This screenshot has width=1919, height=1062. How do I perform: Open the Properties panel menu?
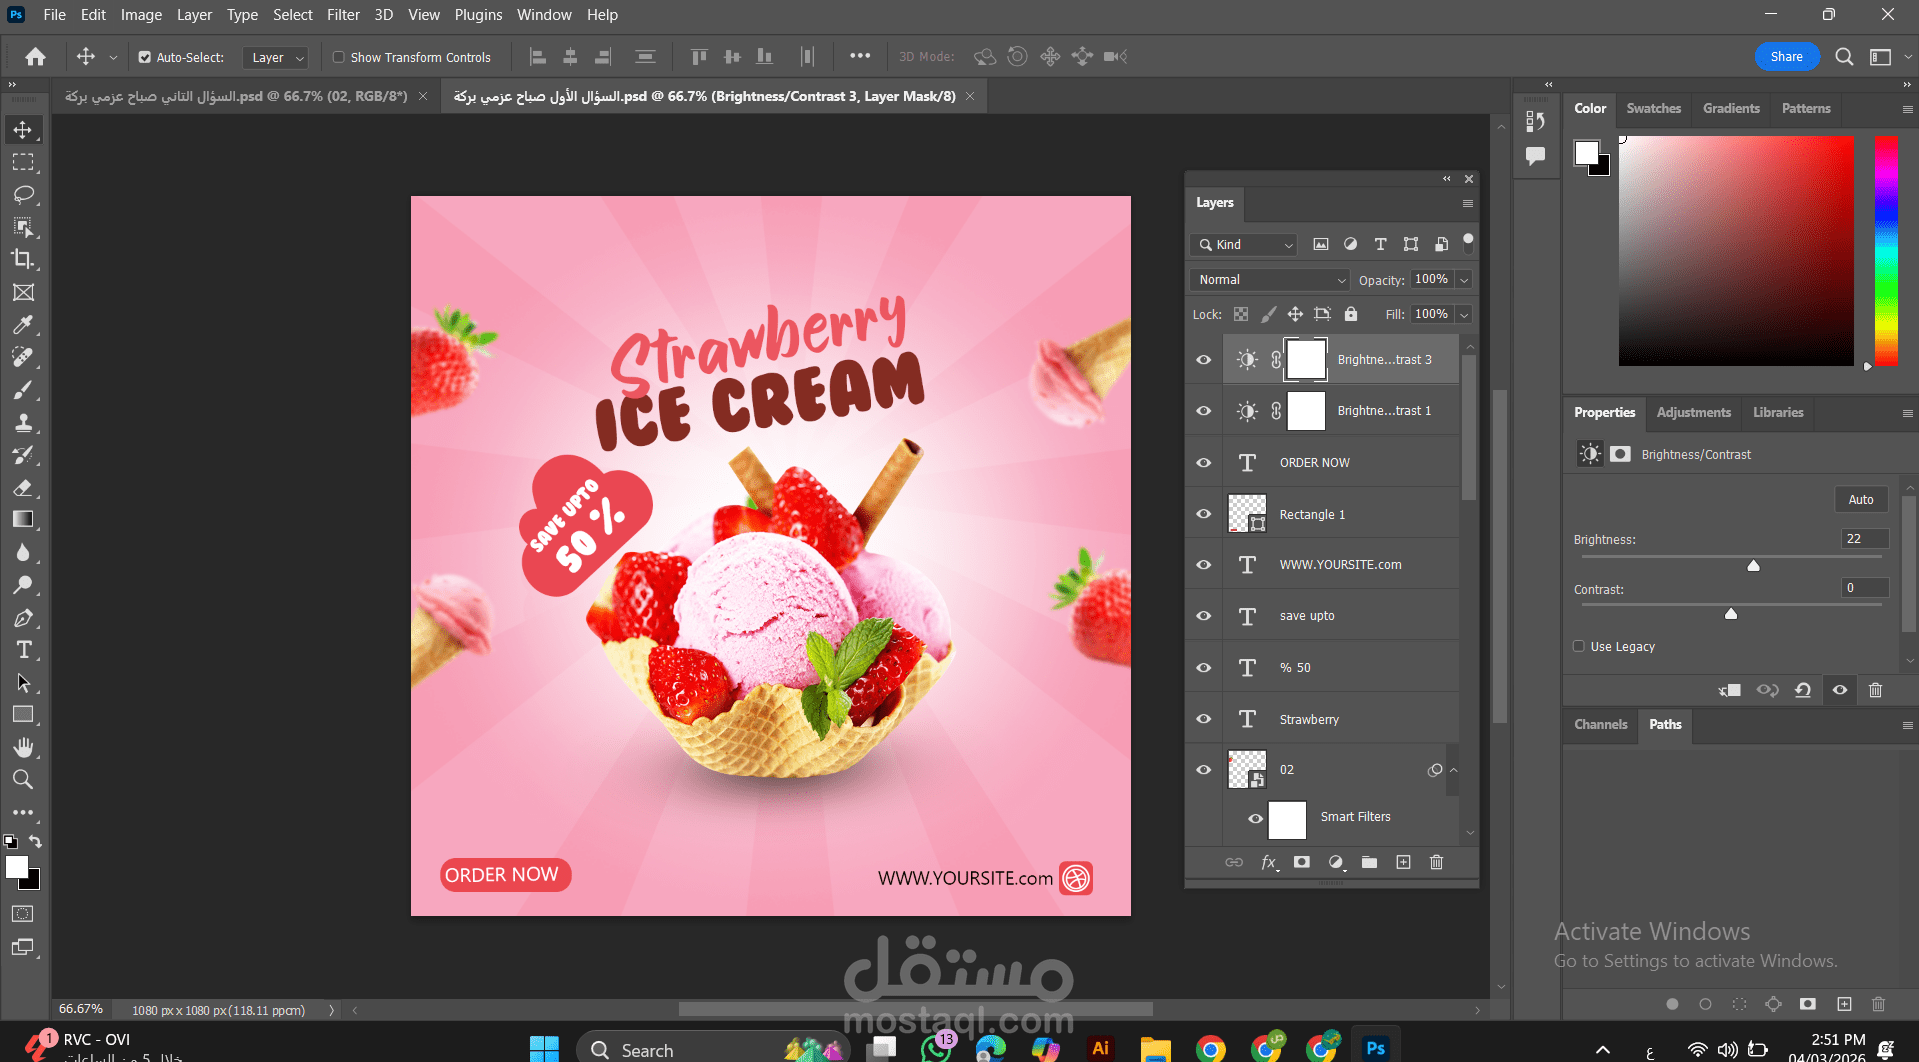point(1907,413)
